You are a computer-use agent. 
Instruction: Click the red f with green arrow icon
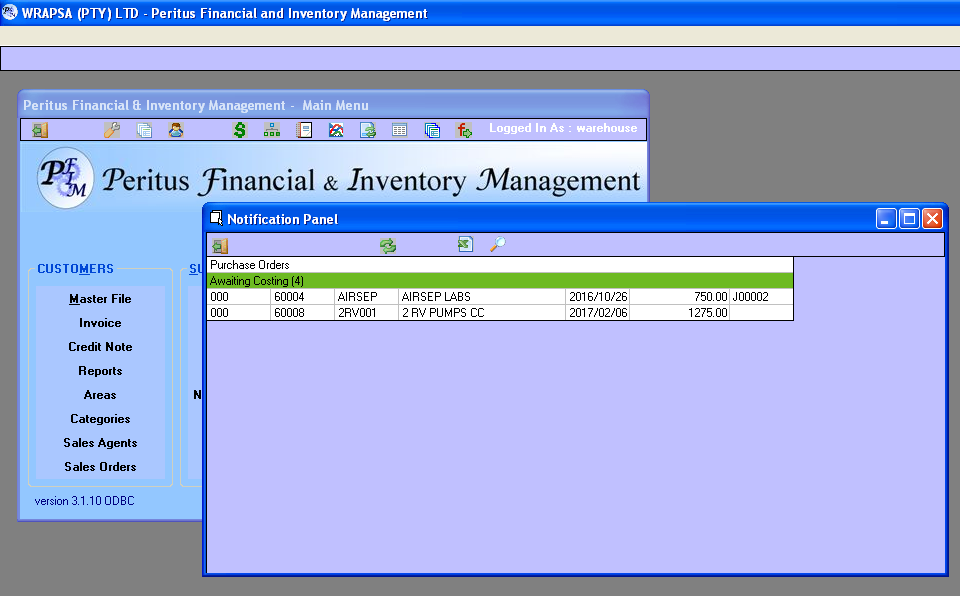pyautogui.click(x=464, y=130)
